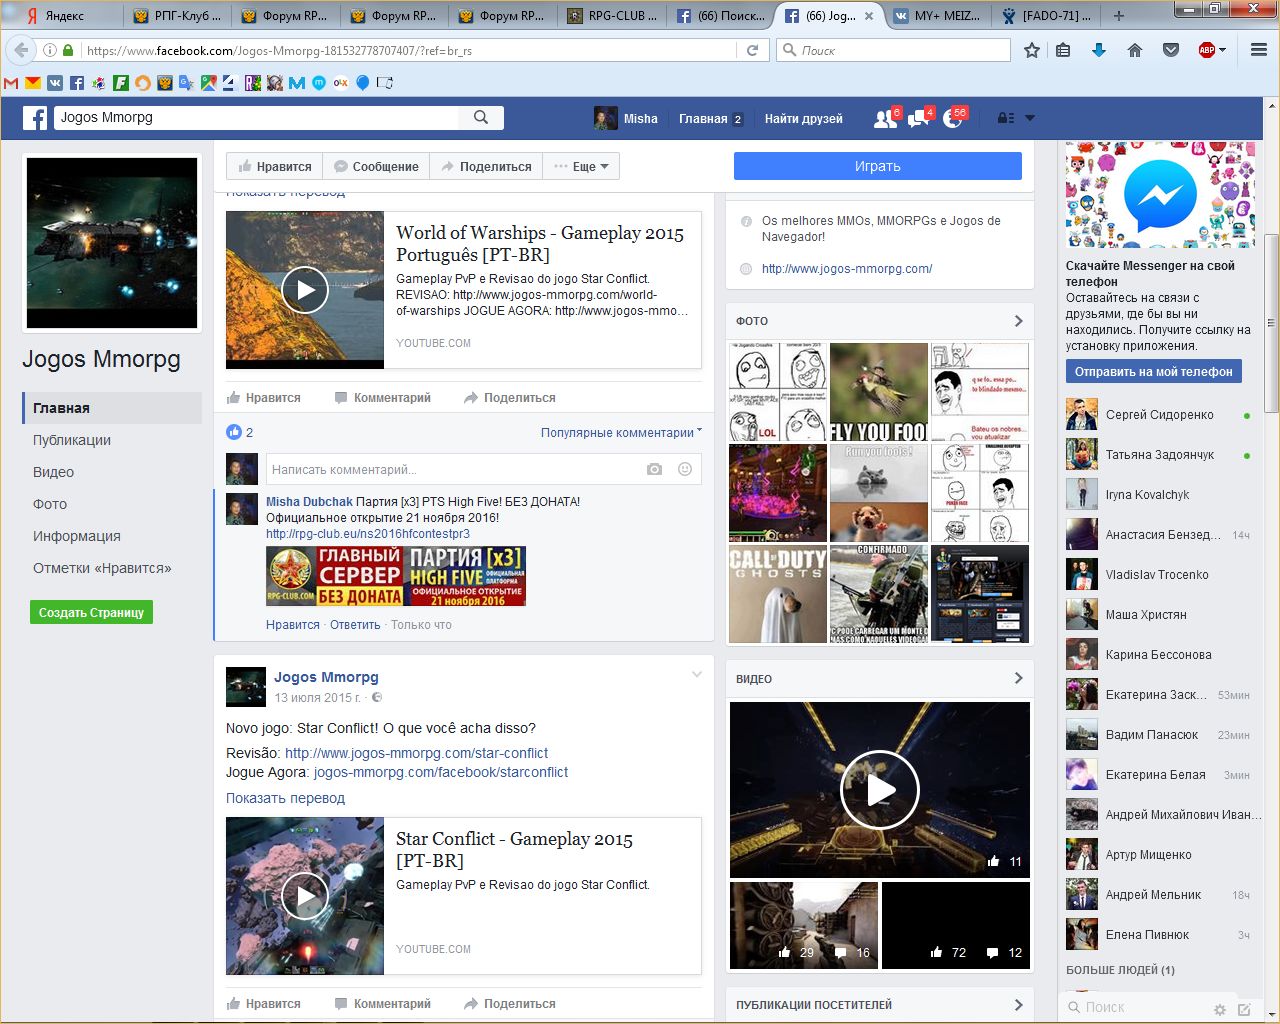This screenshot has height=1024, width=1280.
Task: Switch to the RPG-CLUB tab
Action: (x=612, y=16)
